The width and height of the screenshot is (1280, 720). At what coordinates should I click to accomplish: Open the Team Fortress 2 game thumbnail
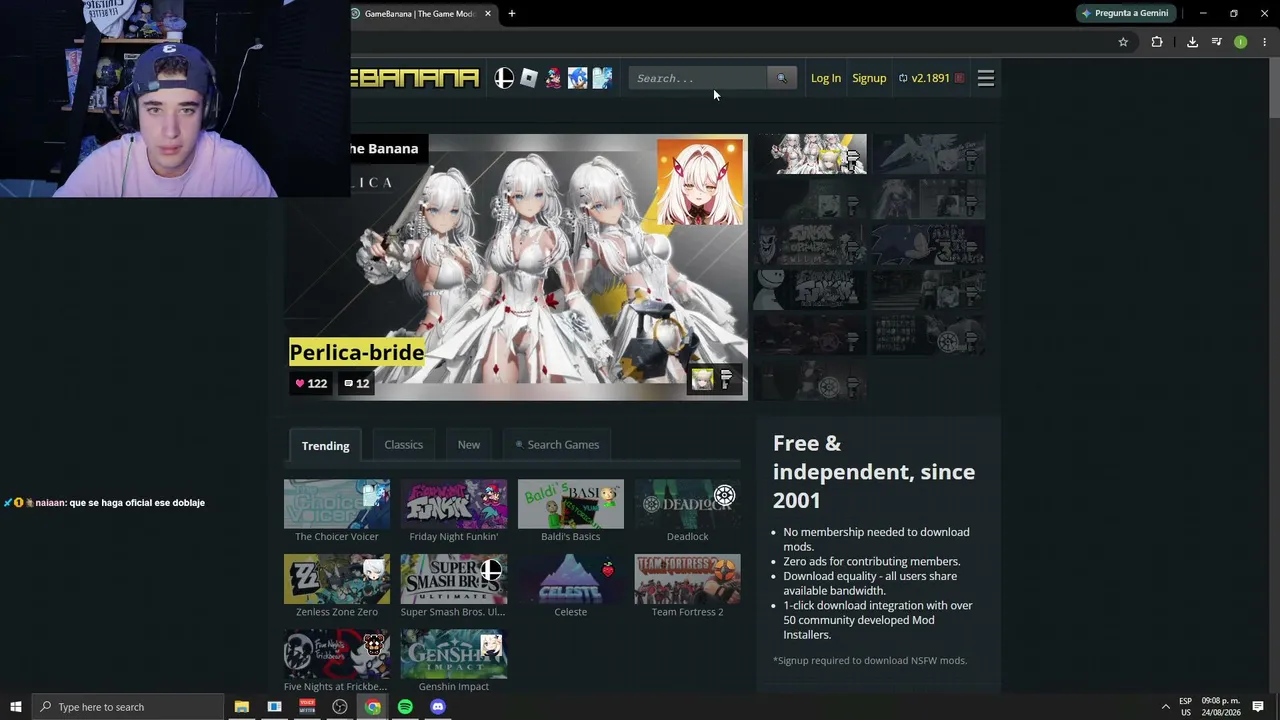pyautogui.click(x=688, y=579)
